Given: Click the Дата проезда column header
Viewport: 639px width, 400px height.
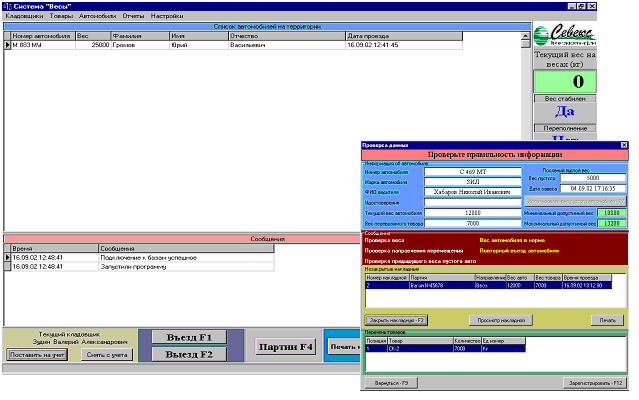Looking at the screenshot, I should tap(404, 36).
